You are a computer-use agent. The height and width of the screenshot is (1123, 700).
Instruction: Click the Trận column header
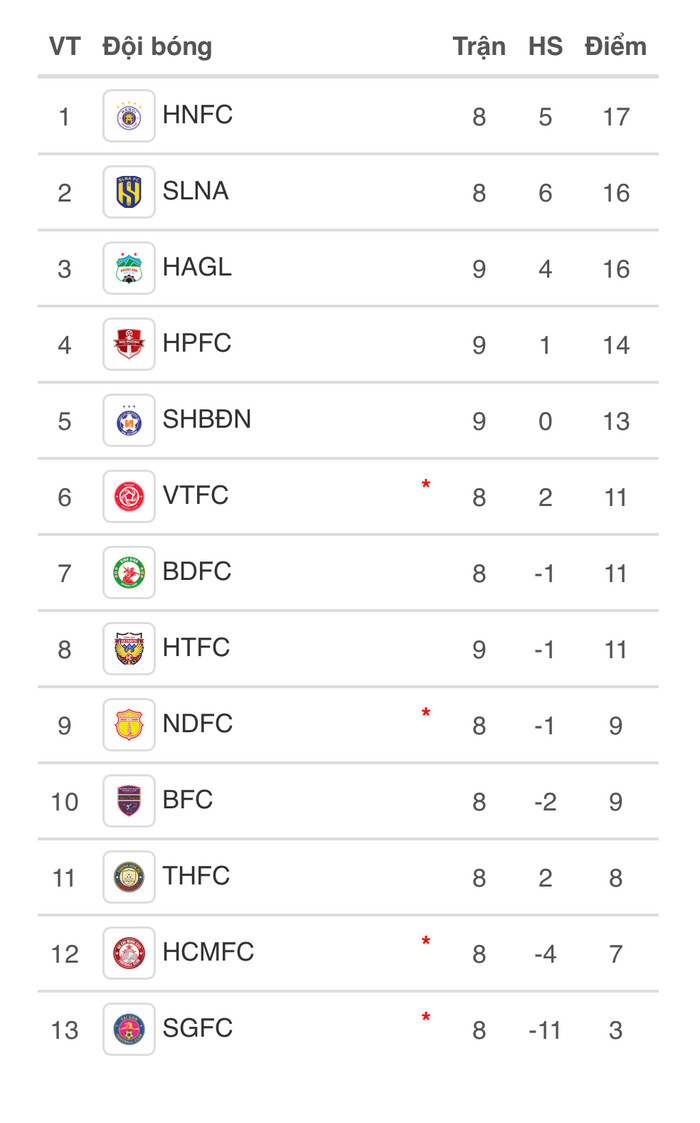click(x=479, y=47)
